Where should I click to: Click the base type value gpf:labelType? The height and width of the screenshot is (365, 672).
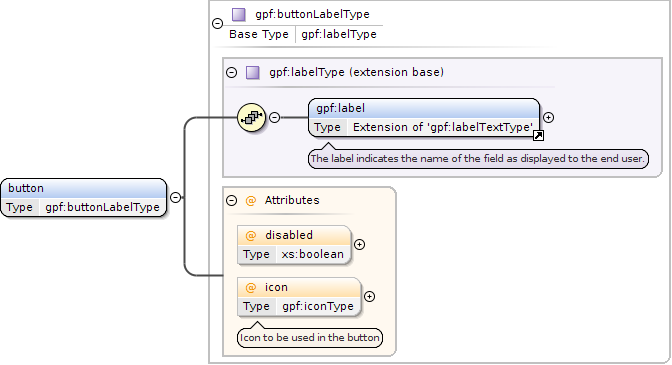coord(339,34)
